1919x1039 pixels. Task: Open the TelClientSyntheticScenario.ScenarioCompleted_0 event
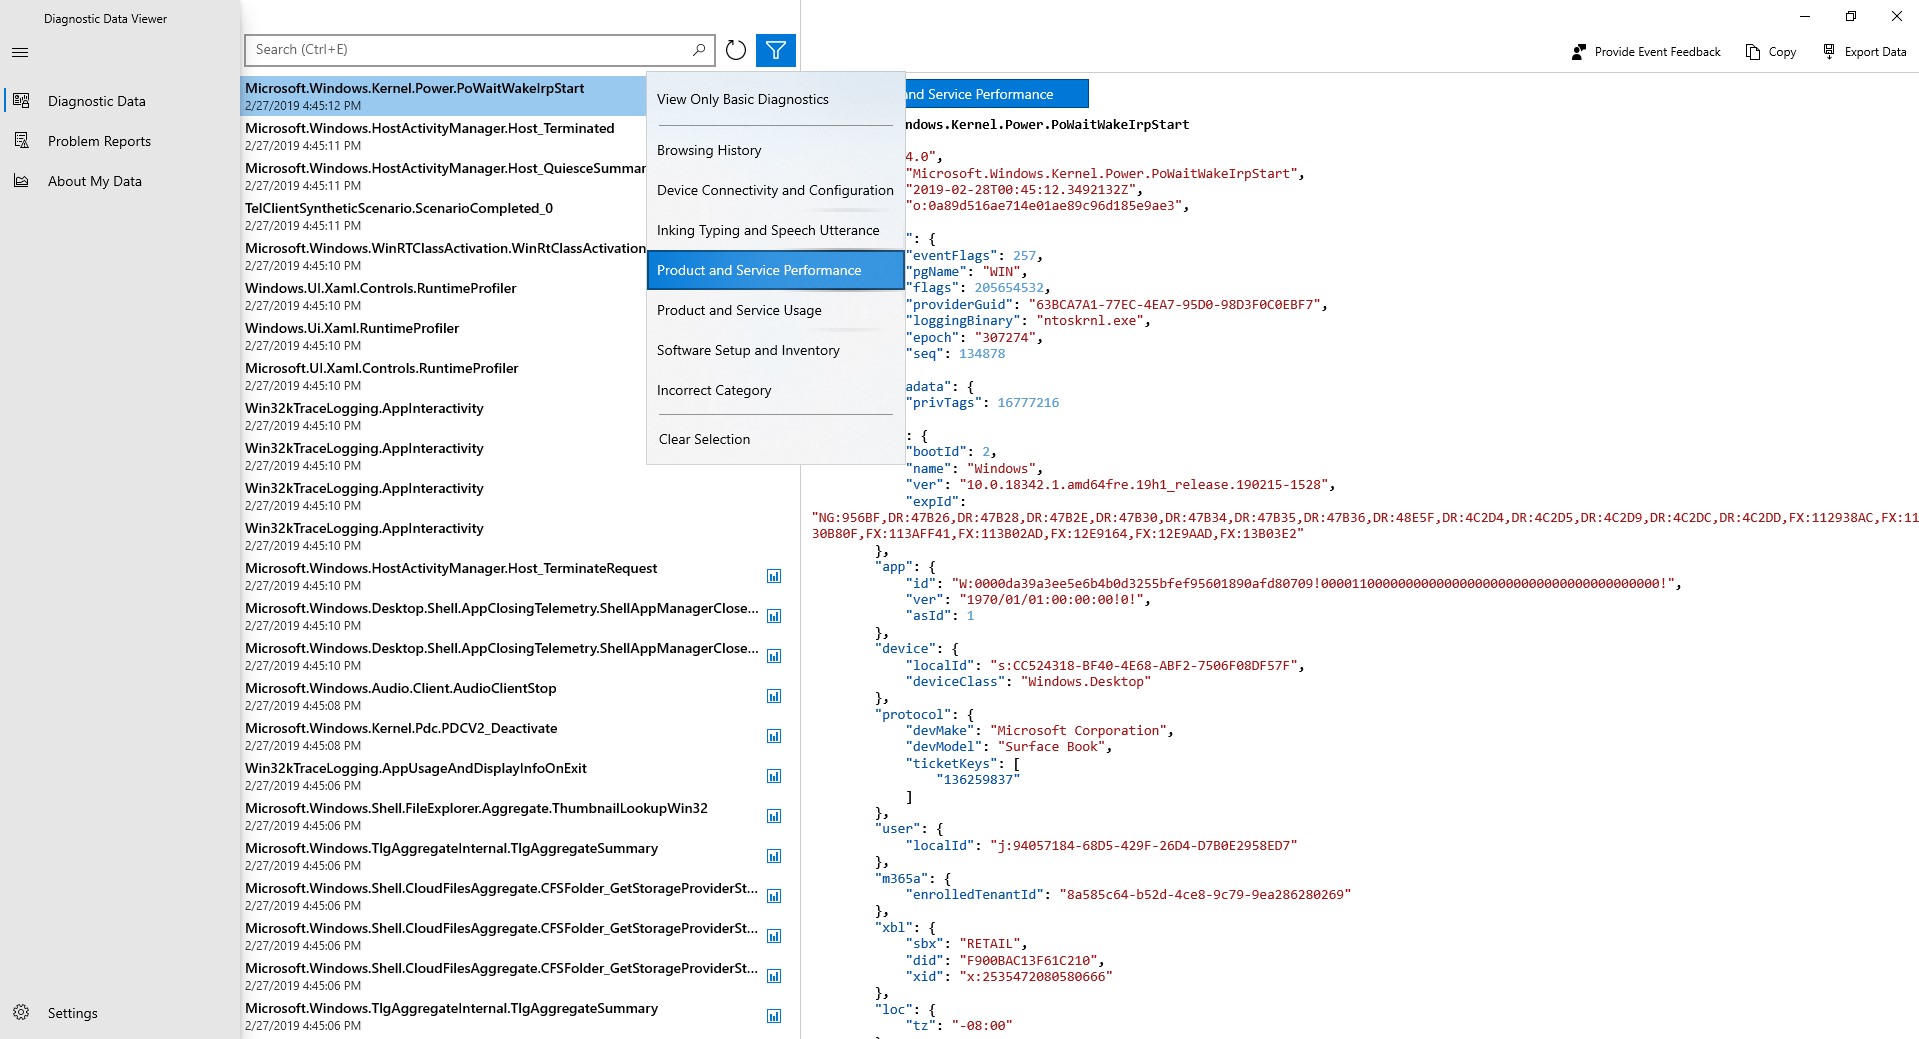[x=398, y=215]
